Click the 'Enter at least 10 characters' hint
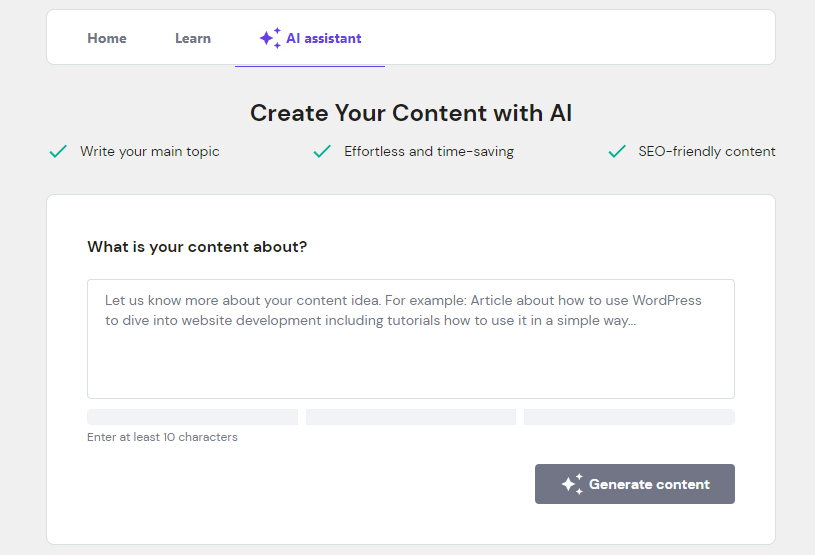The height and width of the screenshot is (555, 815). point(162,437)
